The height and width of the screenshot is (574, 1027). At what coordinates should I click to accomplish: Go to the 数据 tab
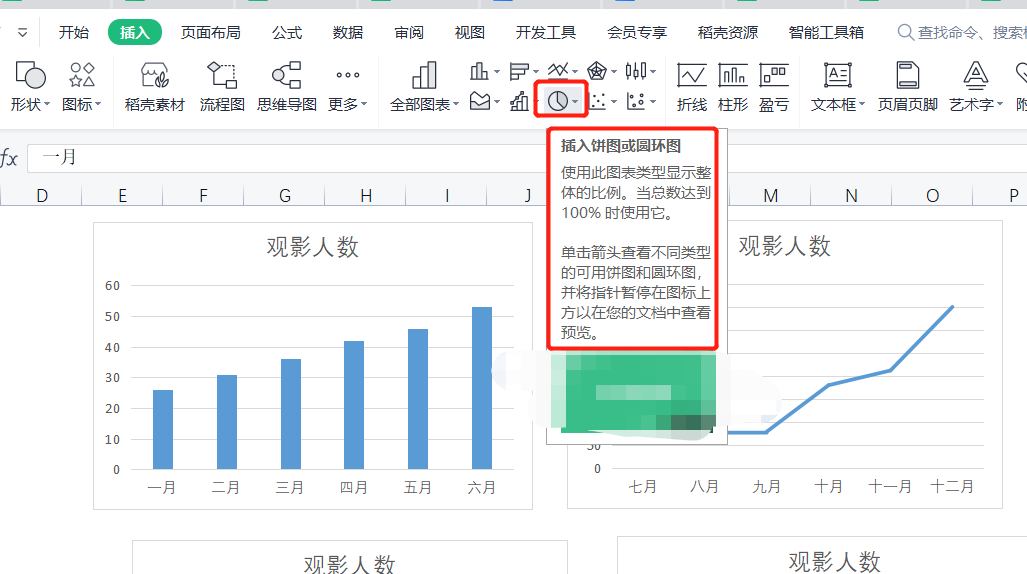347,32
